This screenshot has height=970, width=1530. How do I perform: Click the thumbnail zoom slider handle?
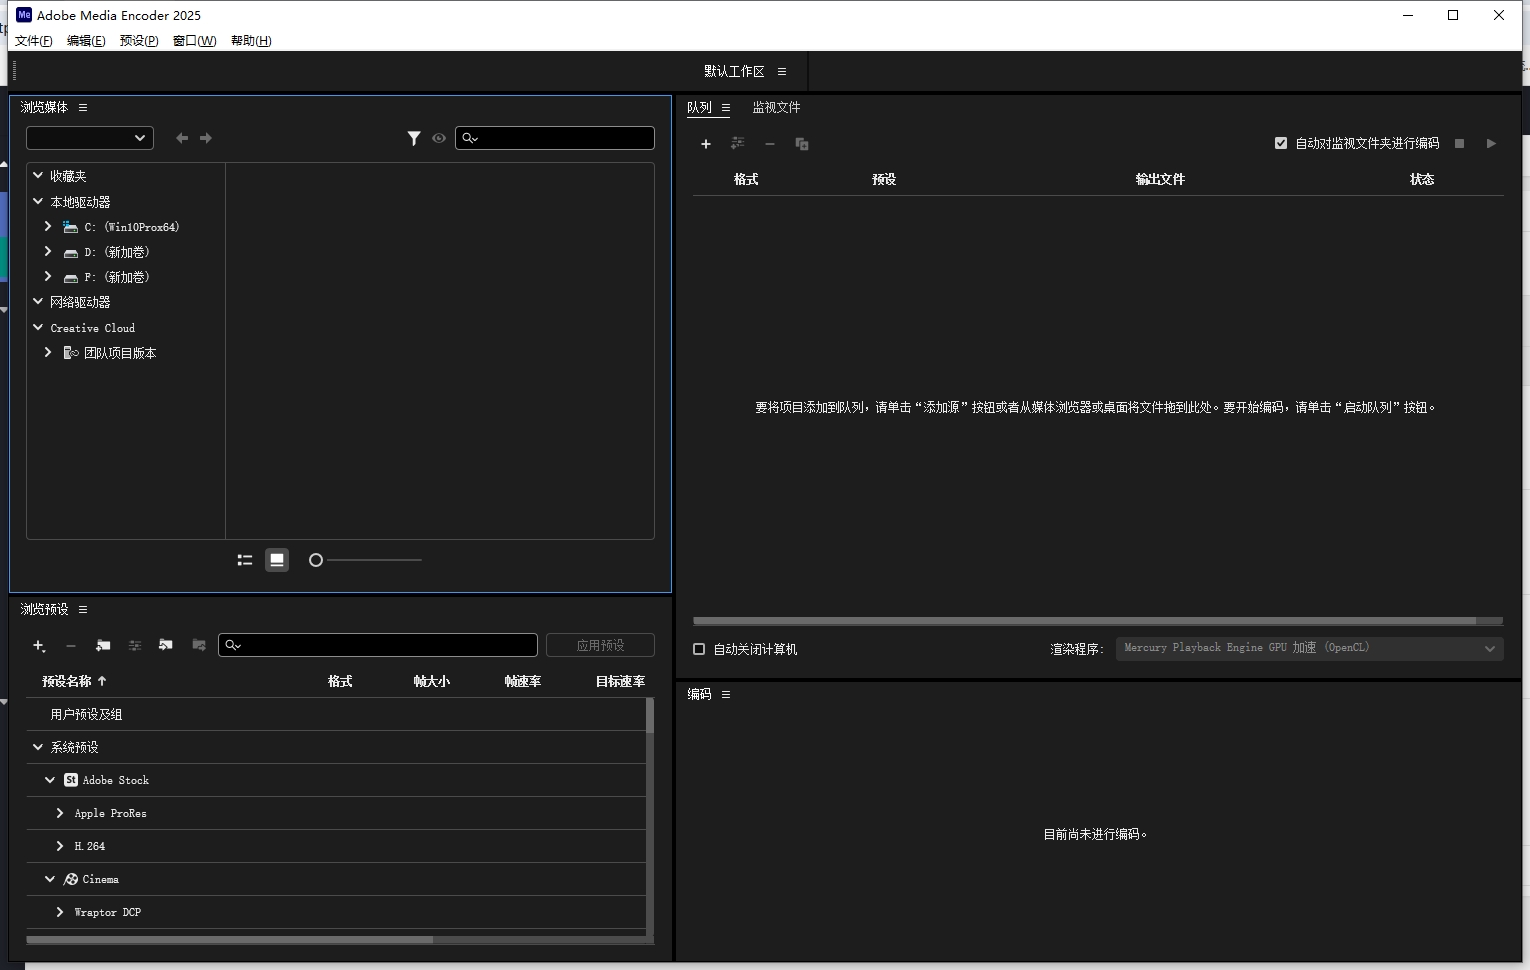pyautogui.click(x=316, y=560)
